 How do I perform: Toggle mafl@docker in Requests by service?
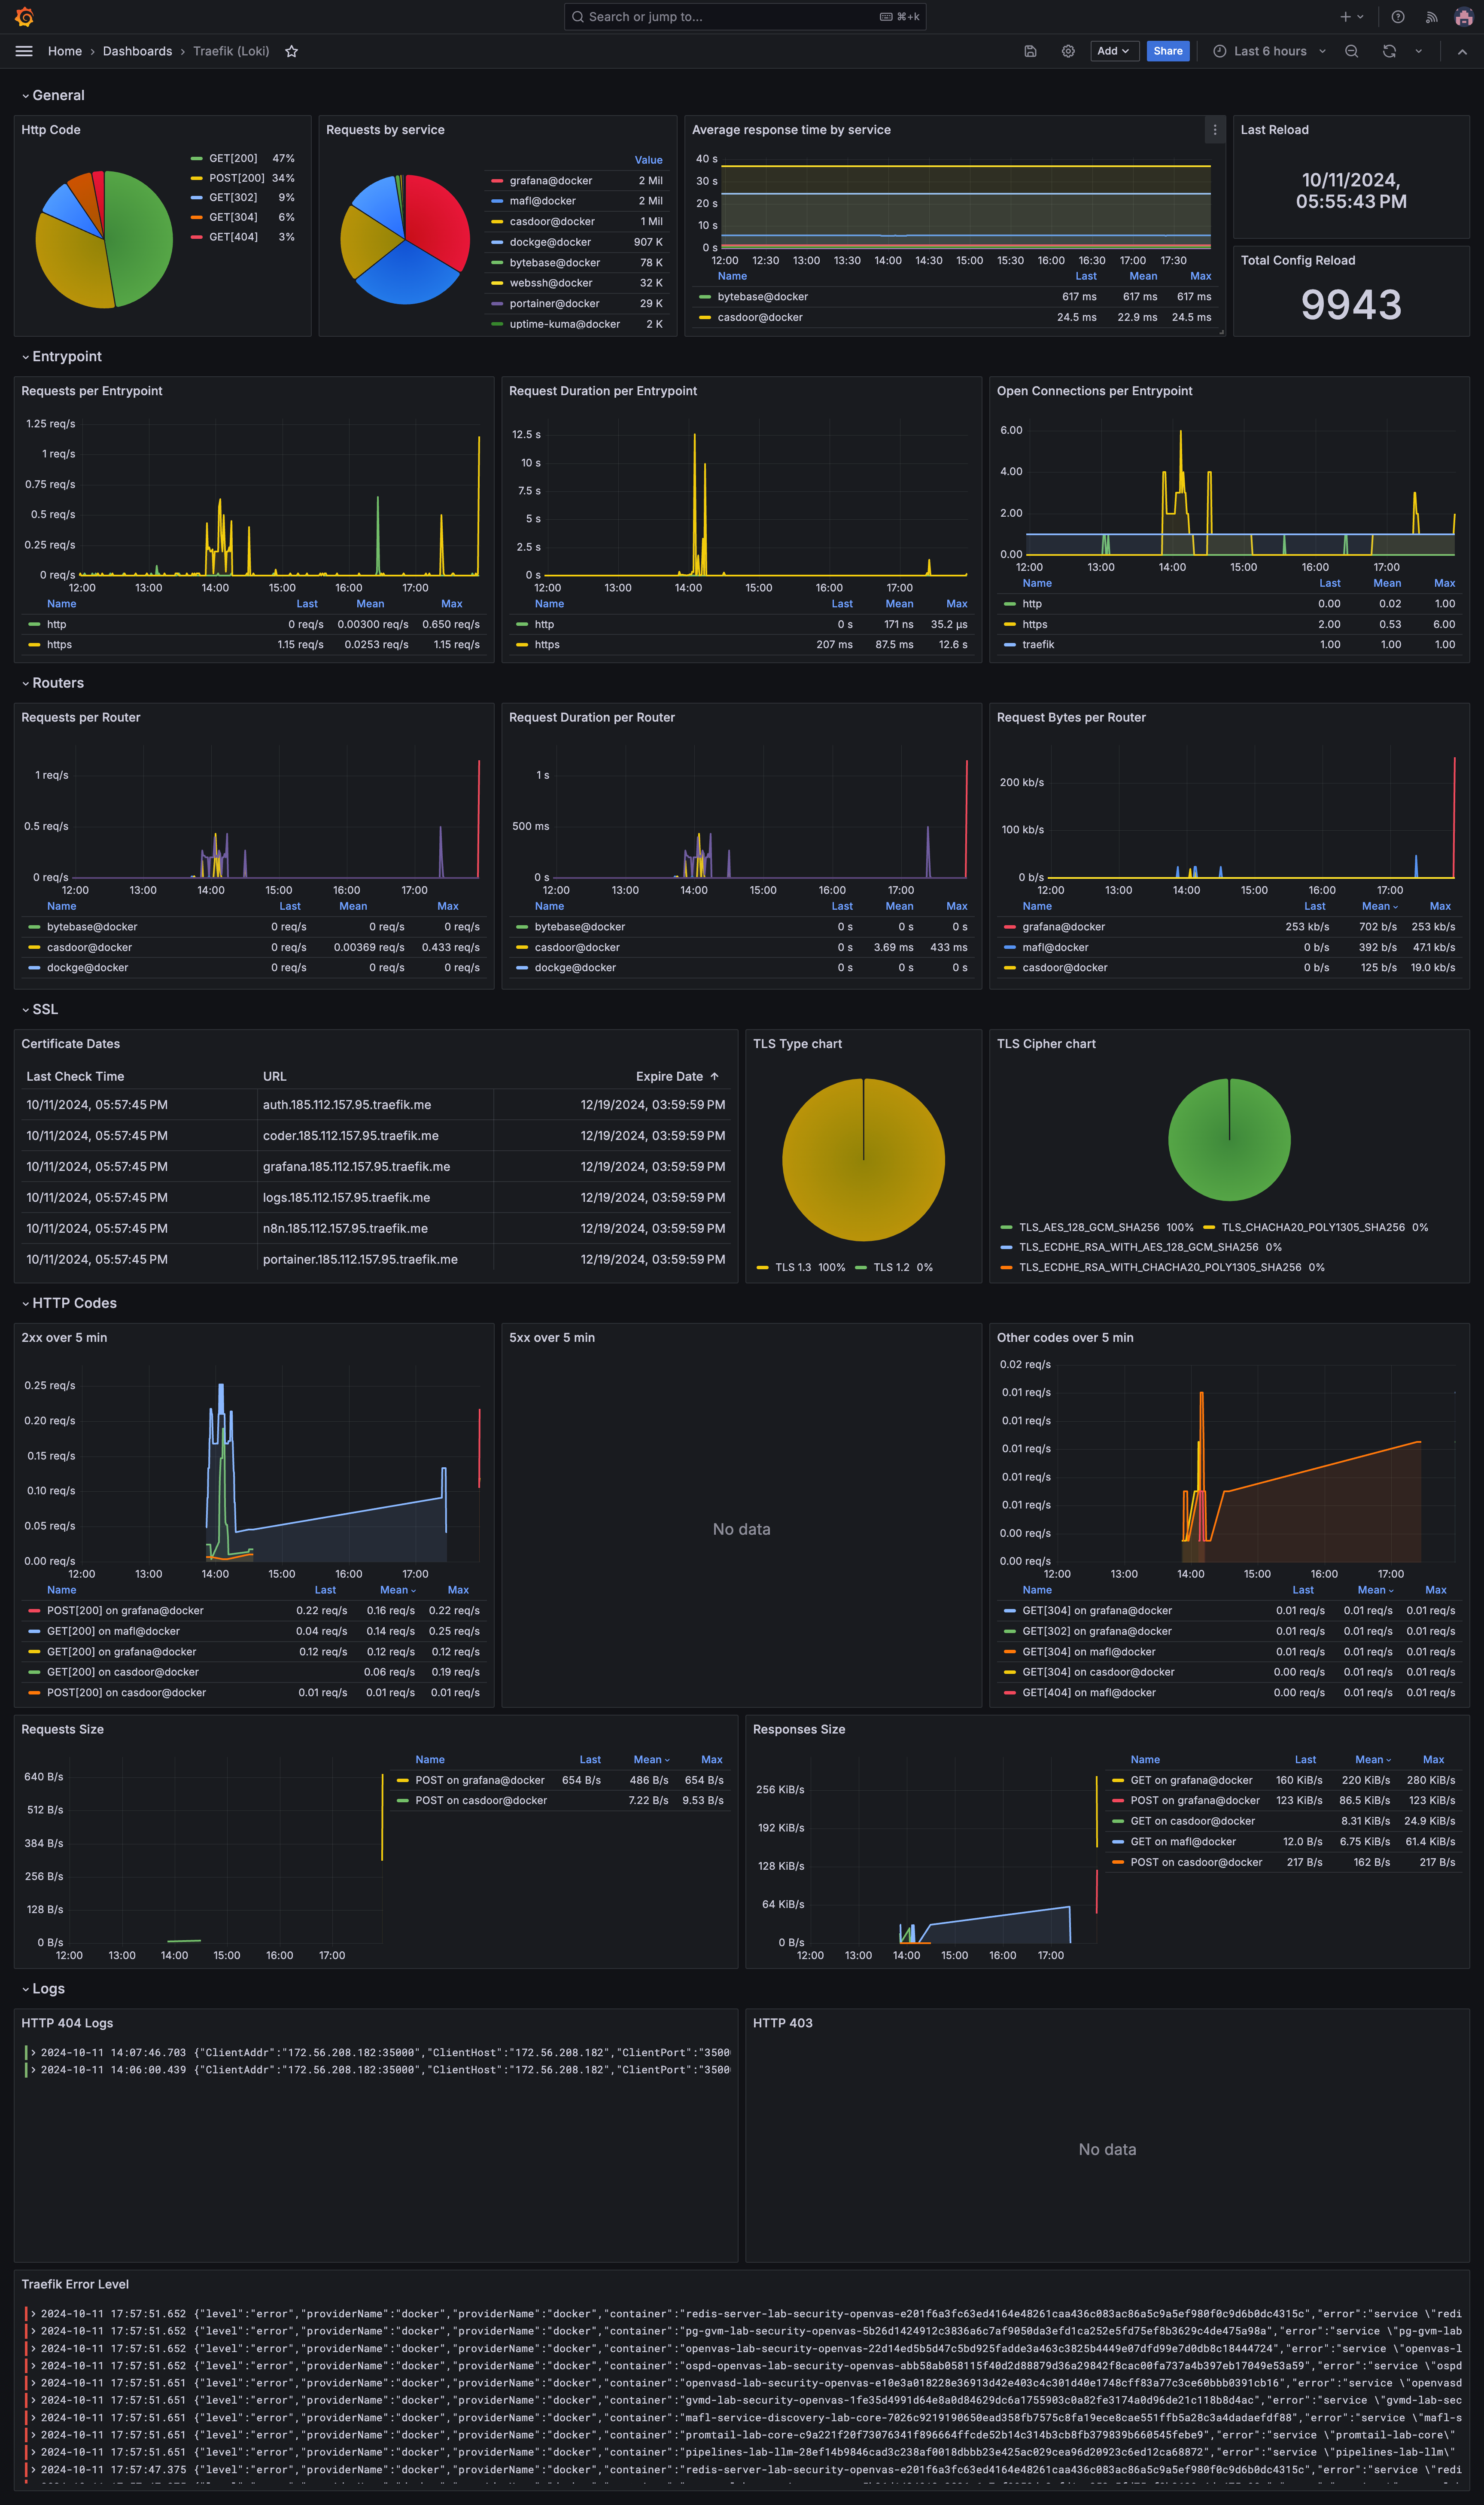pyautogui.click(x=543, y=201)
